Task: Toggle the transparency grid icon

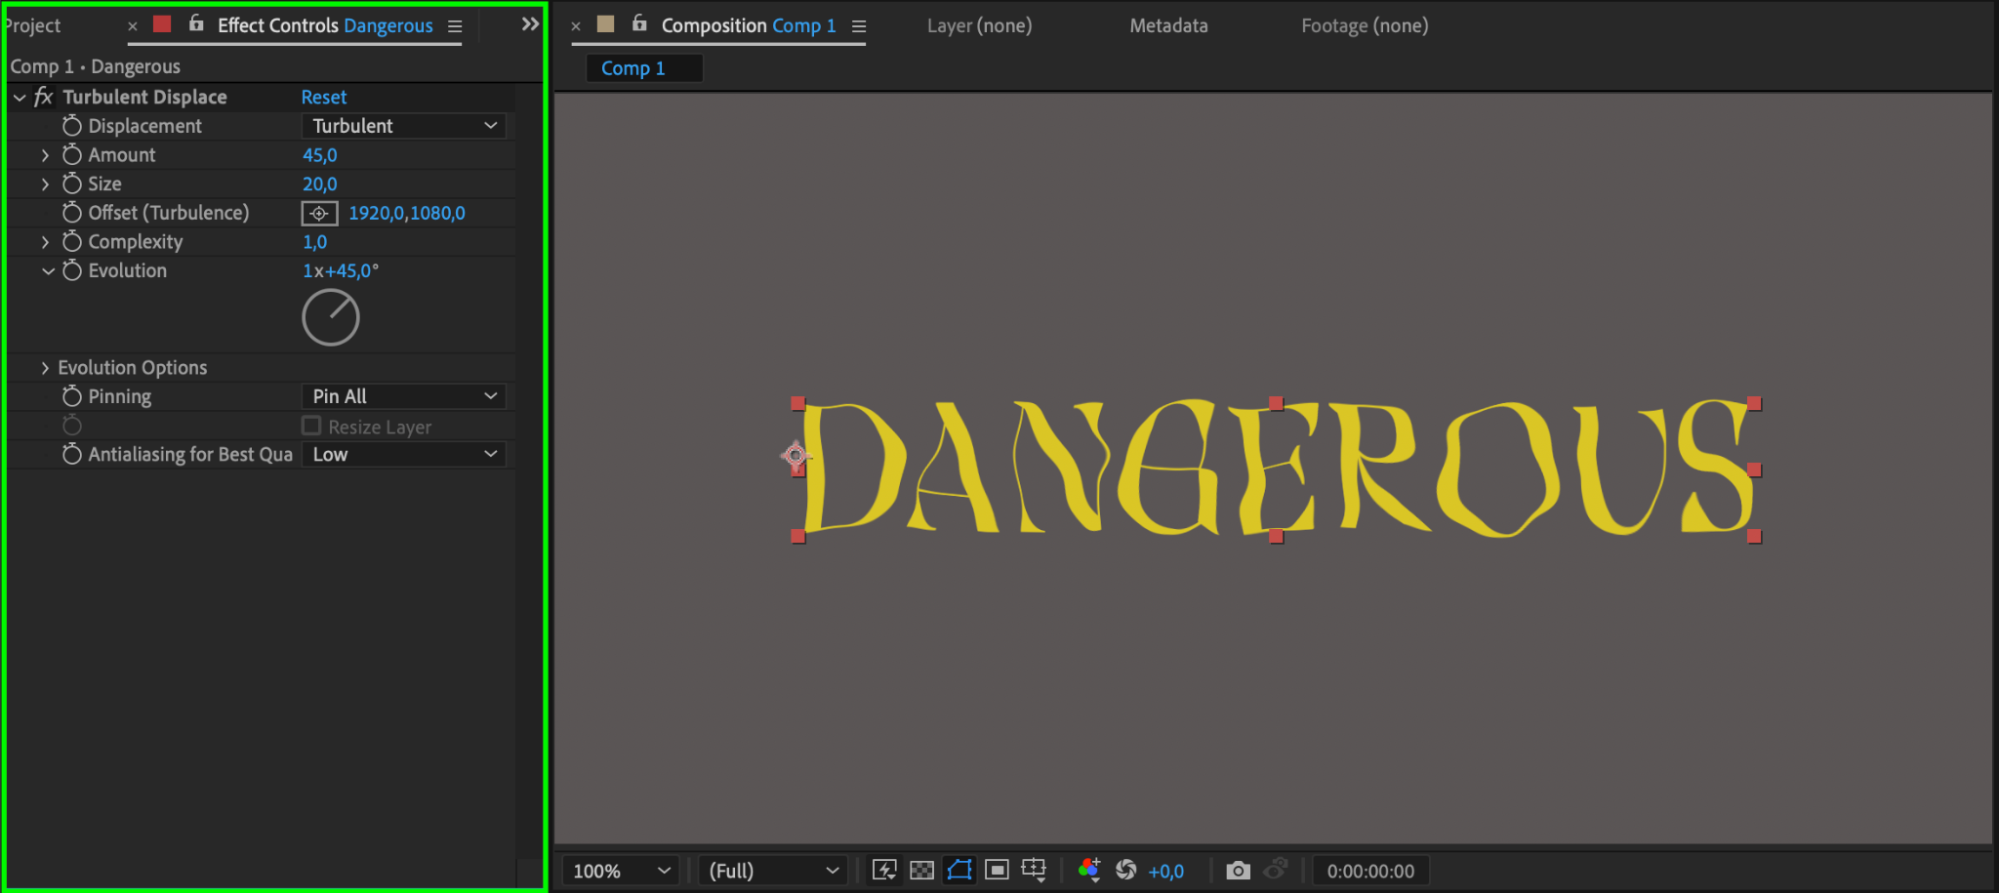Action: (921, 870)
